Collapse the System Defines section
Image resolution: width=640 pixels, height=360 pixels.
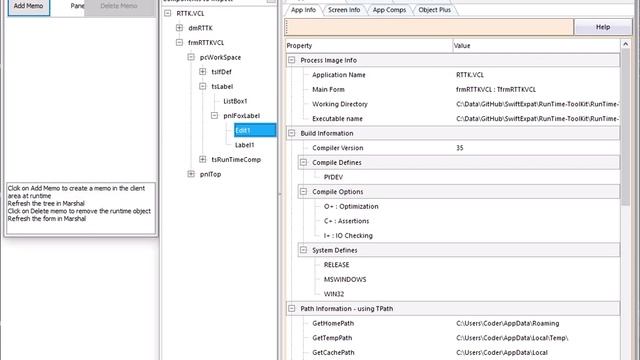pyautogui.click(x=304, y=250)
